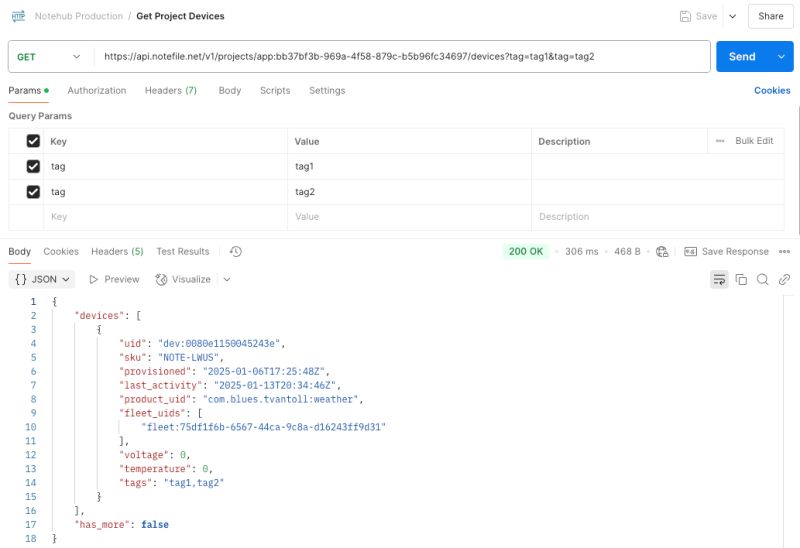Copy the response body to clipboard
The image size is (800, 548).
click(741, 280)
